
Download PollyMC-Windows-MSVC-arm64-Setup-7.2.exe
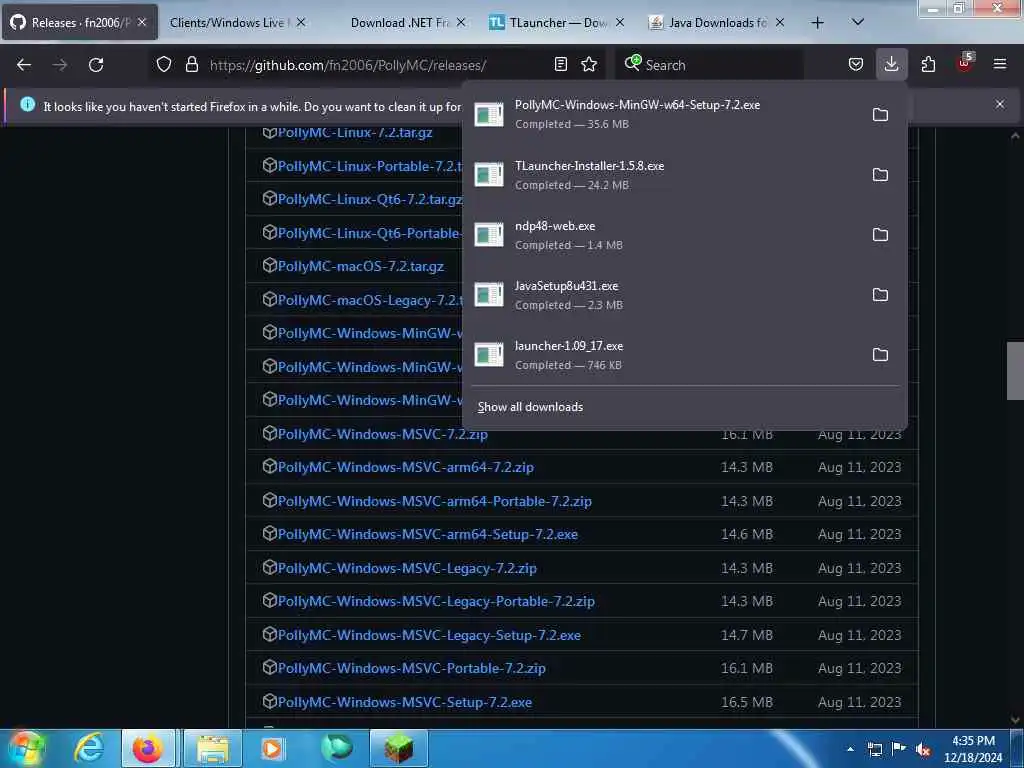(428, 534)
